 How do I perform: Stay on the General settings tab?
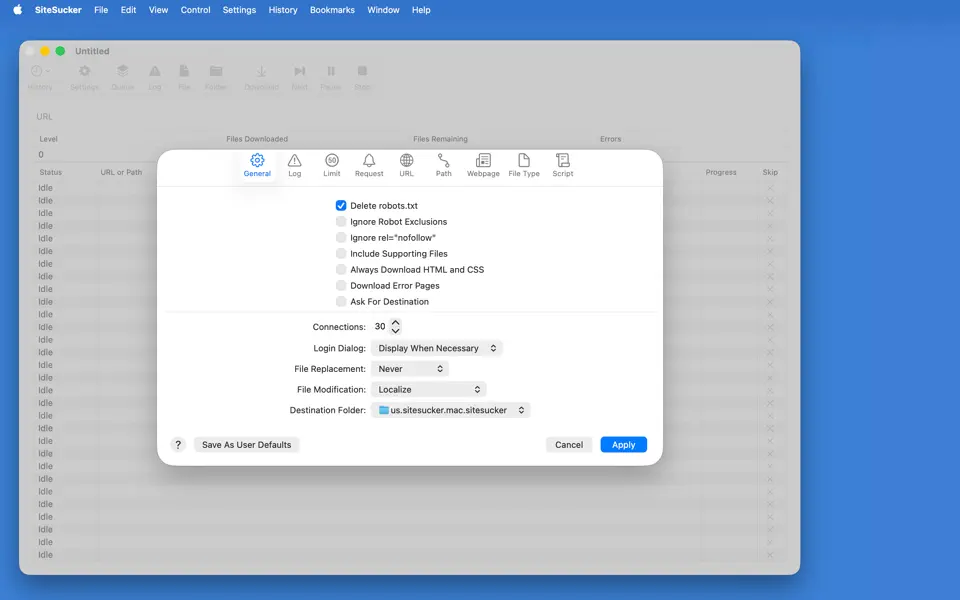[257, 165]
